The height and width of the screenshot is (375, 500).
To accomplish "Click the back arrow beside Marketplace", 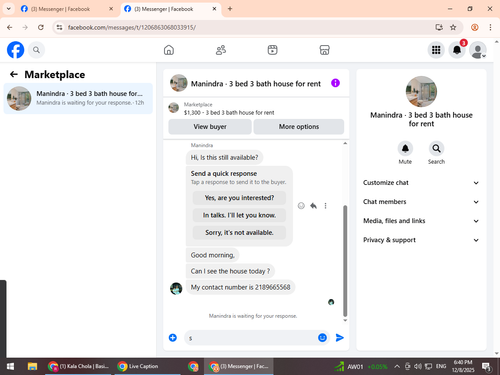I will pyautogui.click(x=14, y=74).
